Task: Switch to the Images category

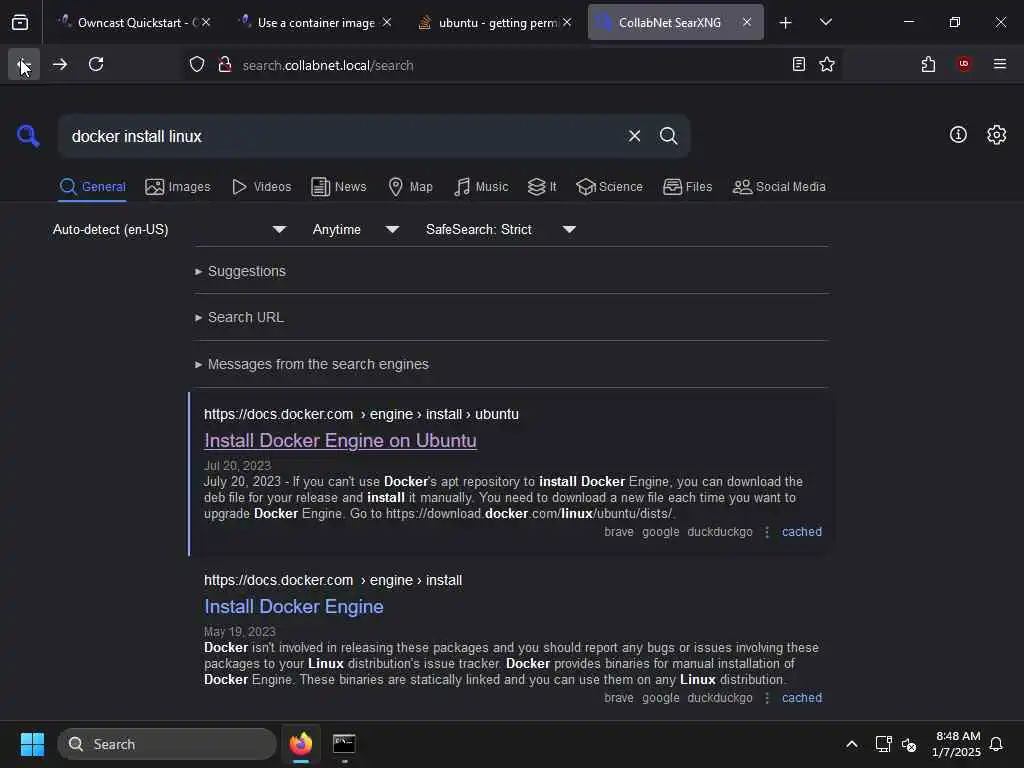Action: coord(178,187)
